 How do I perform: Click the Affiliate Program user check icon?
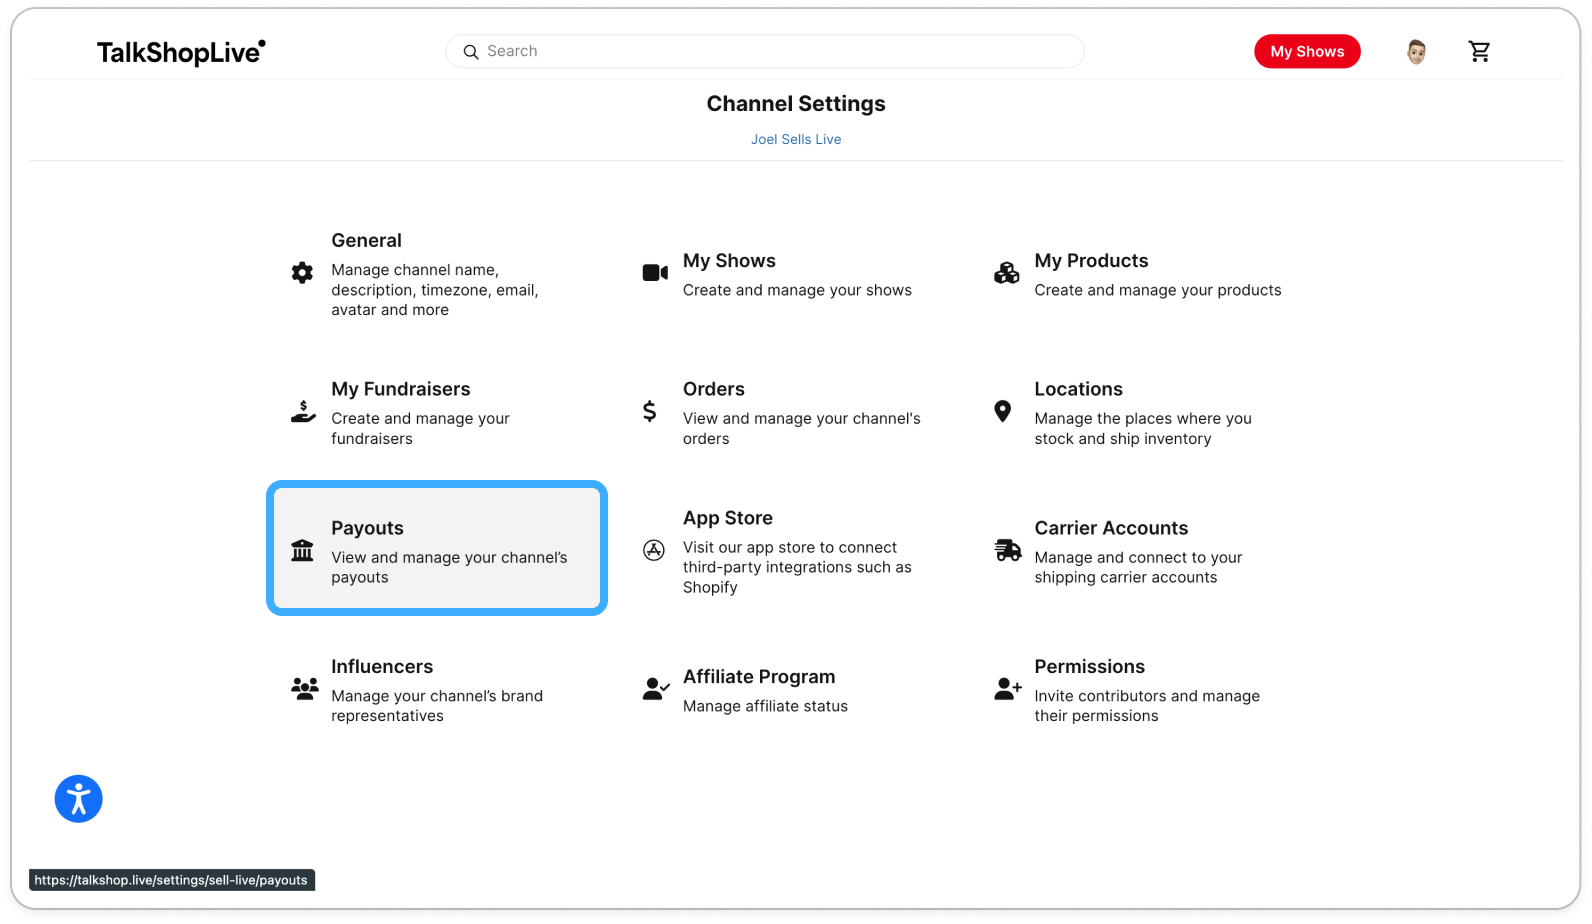click(656, 688)
